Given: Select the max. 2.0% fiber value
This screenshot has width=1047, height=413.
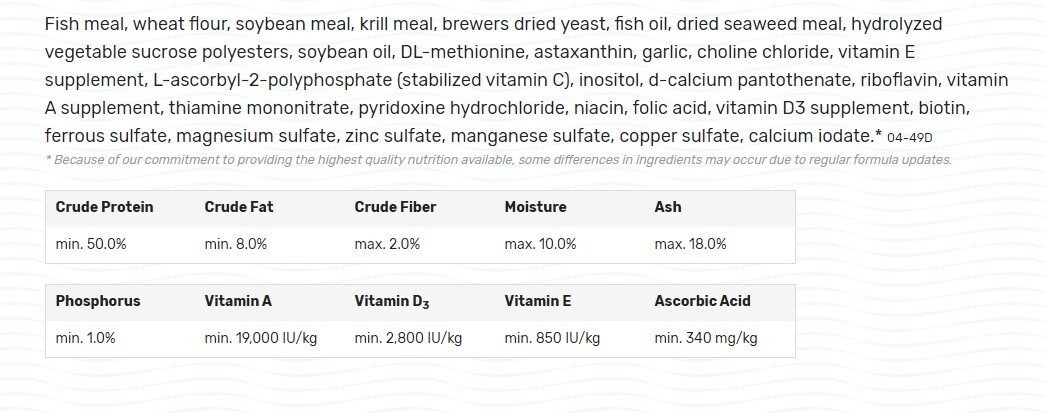Looking at the screenshot, I should click(387, 244).
